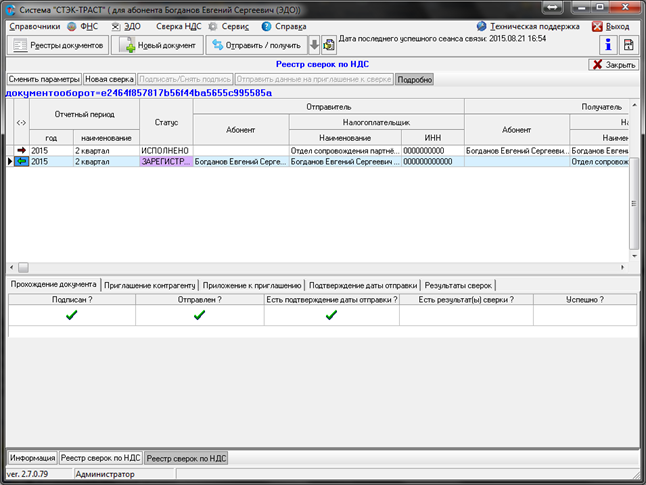
Task: Click Отправить данные на приглашение к сверке
Action: (x=314, y=79)
